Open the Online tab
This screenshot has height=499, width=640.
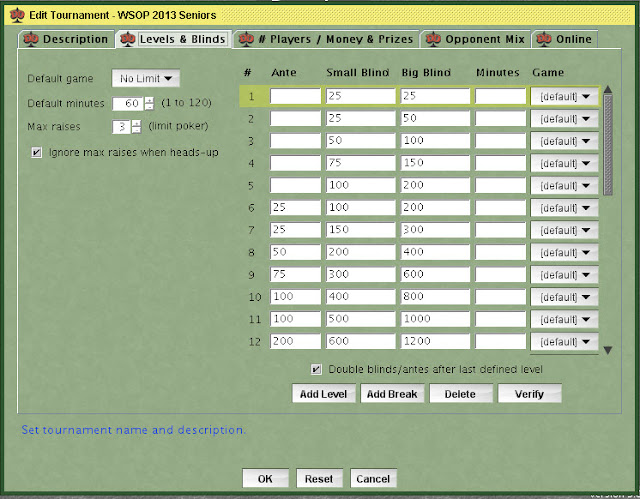pos(565,39)
